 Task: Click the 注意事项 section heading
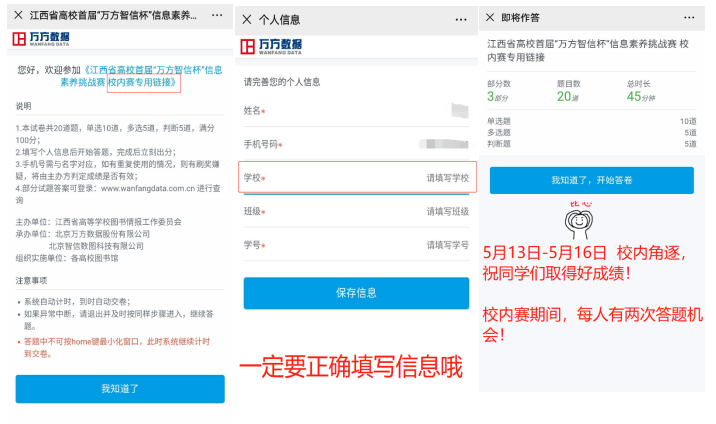[31, 280]
